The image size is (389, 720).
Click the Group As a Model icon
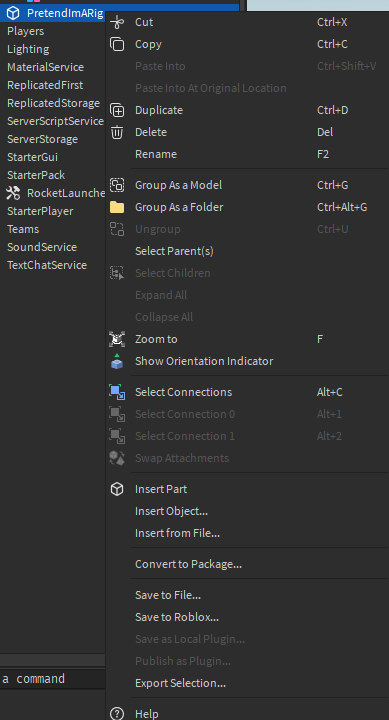coord(117,185)
